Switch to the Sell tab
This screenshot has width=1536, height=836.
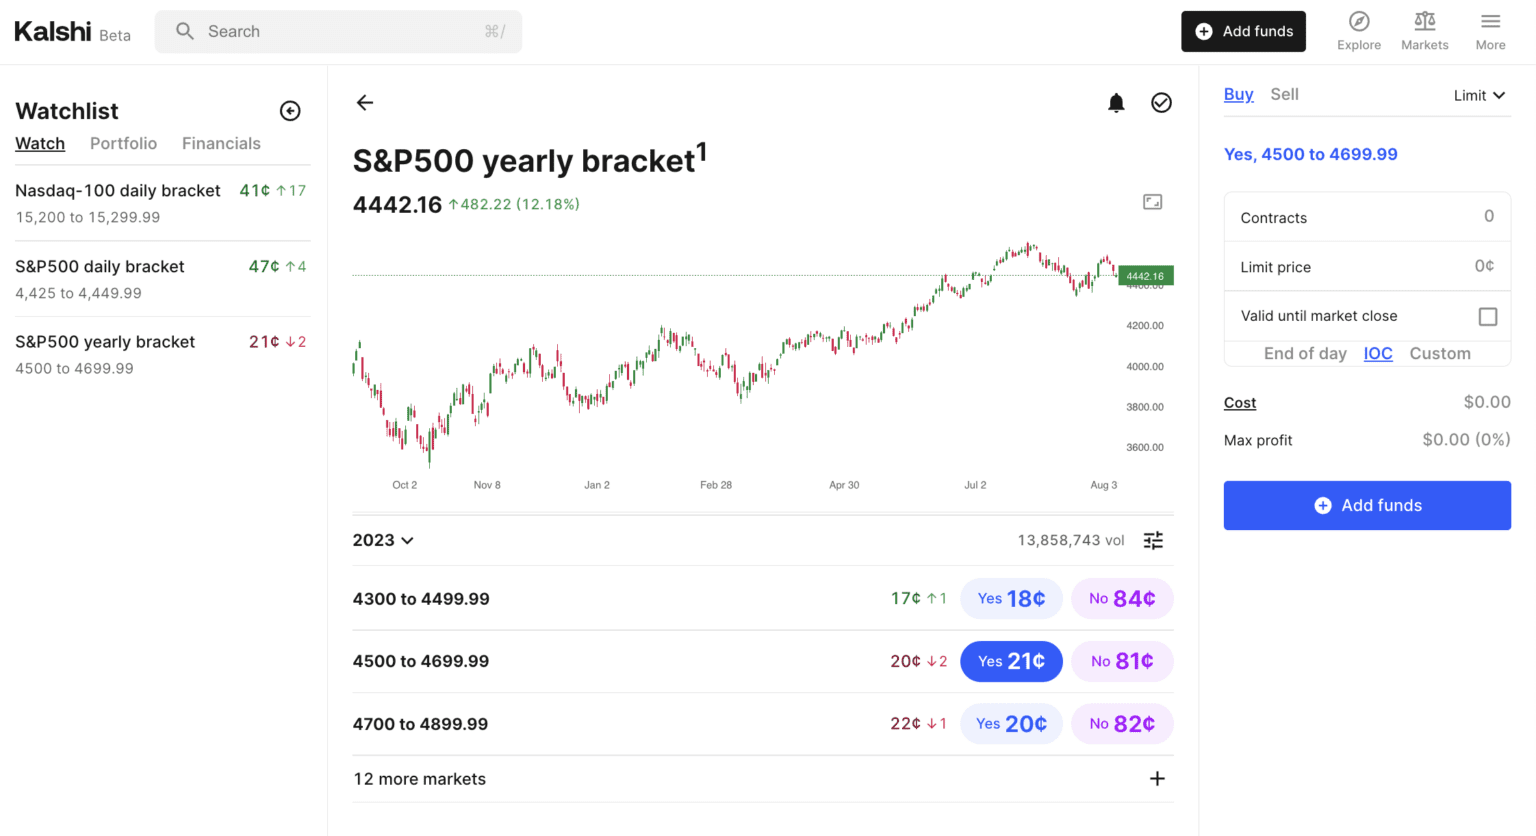[x=1284, y=93]
